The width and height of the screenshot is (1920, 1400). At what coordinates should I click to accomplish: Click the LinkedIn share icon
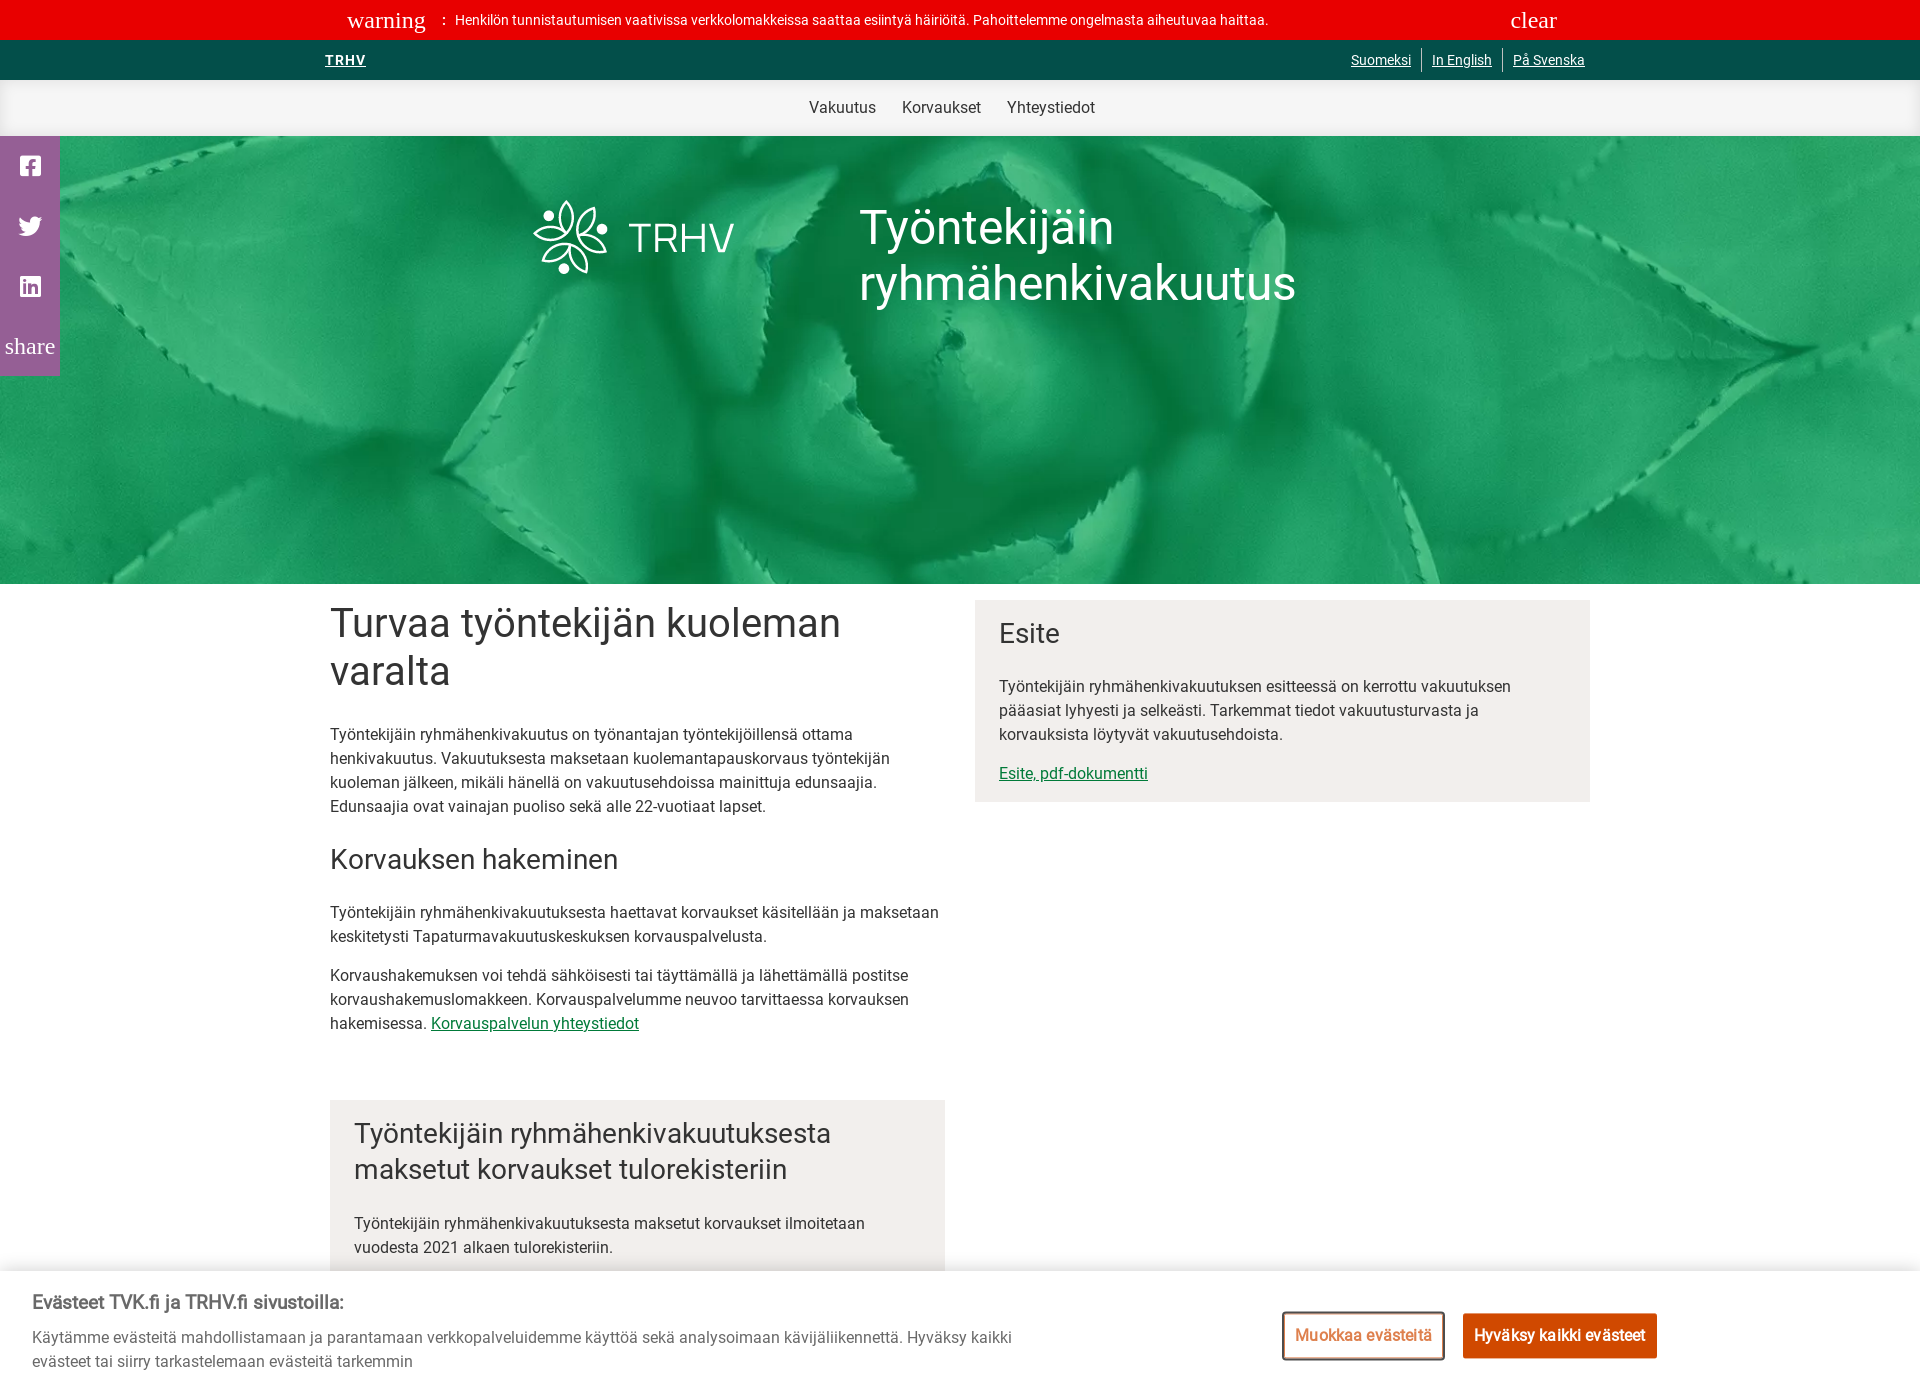click(28, 285)
